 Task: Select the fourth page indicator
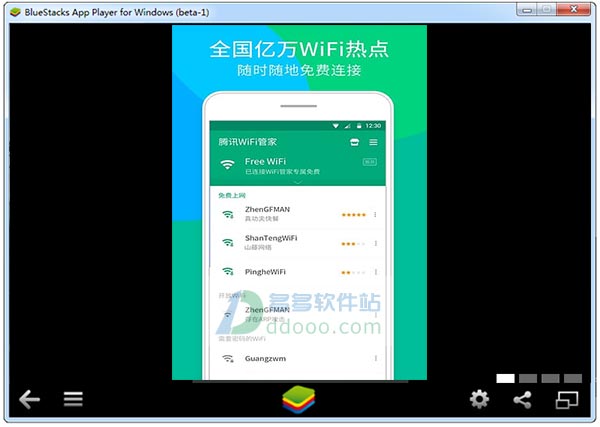[x=573, y=378]
